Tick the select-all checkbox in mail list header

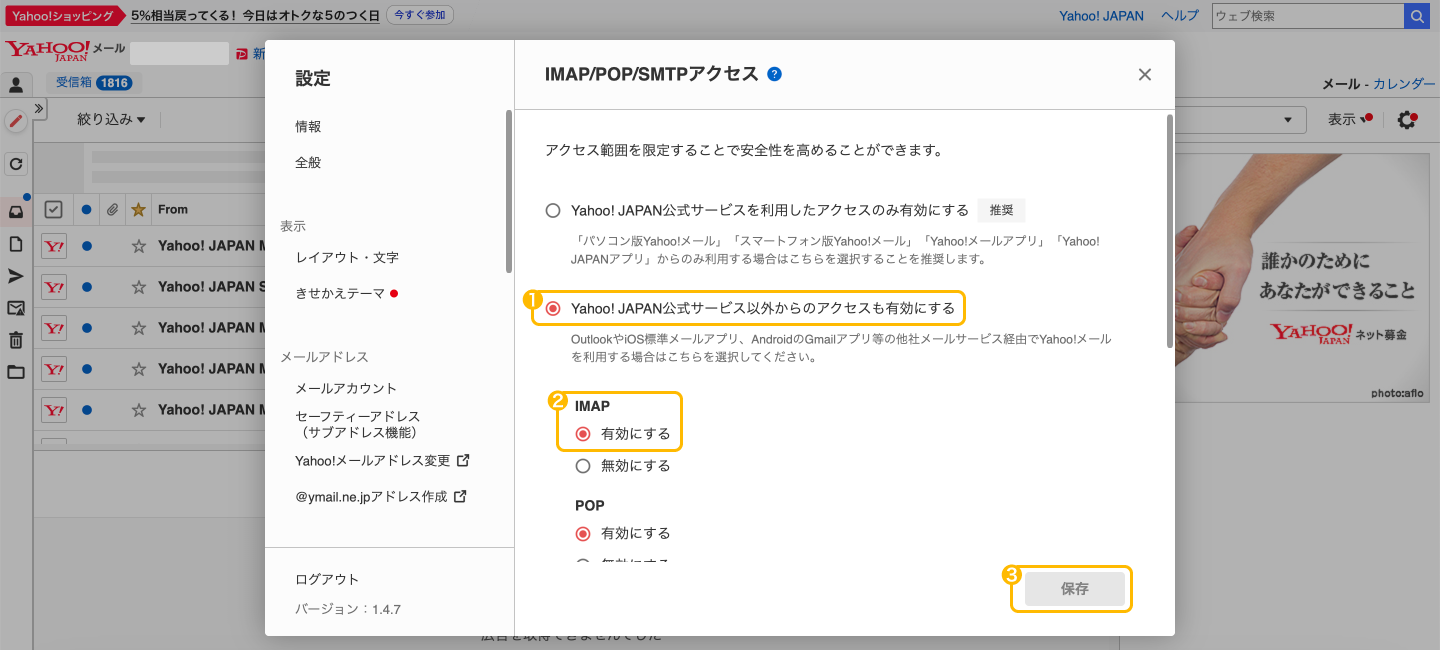click(x=54, y=209)
